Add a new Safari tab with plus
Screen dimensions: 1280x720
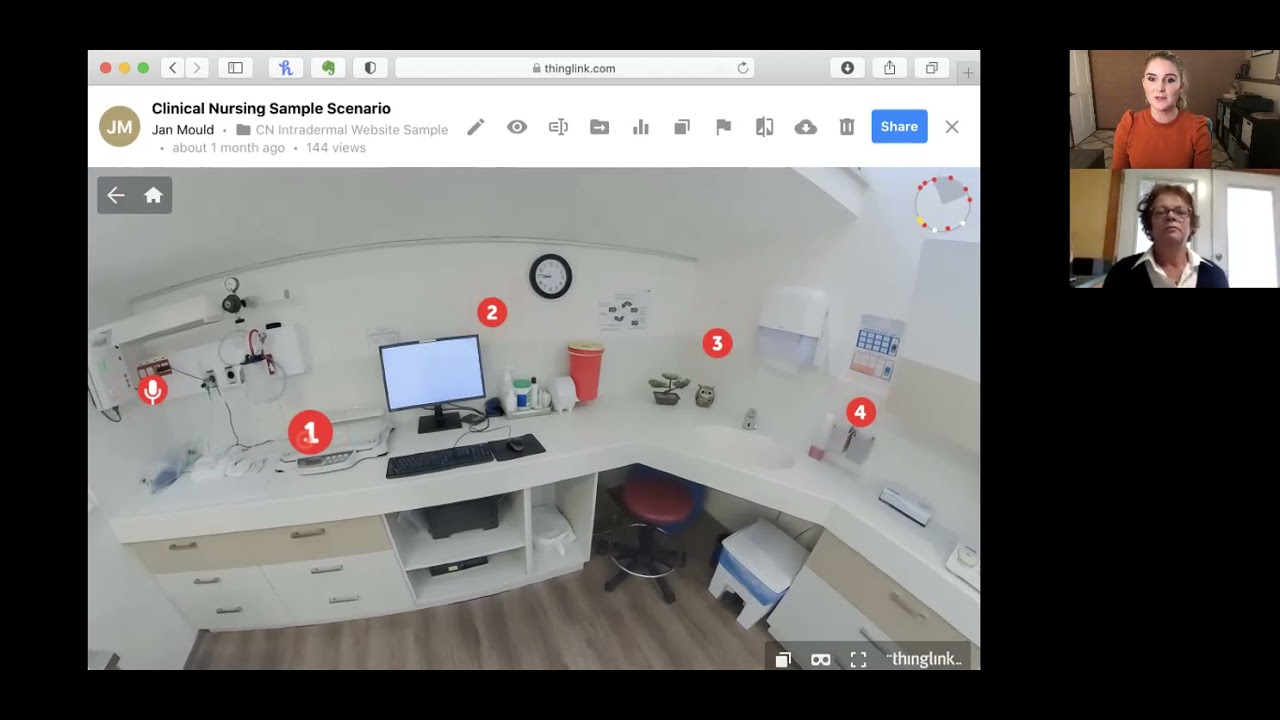pyautogui.click(x=967, y=72)
